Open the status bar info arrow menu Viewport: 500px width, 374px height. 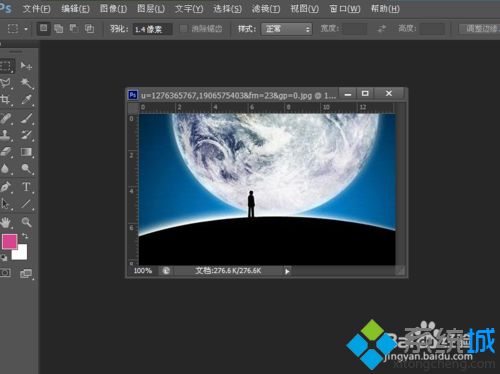(x=287, y=271)
